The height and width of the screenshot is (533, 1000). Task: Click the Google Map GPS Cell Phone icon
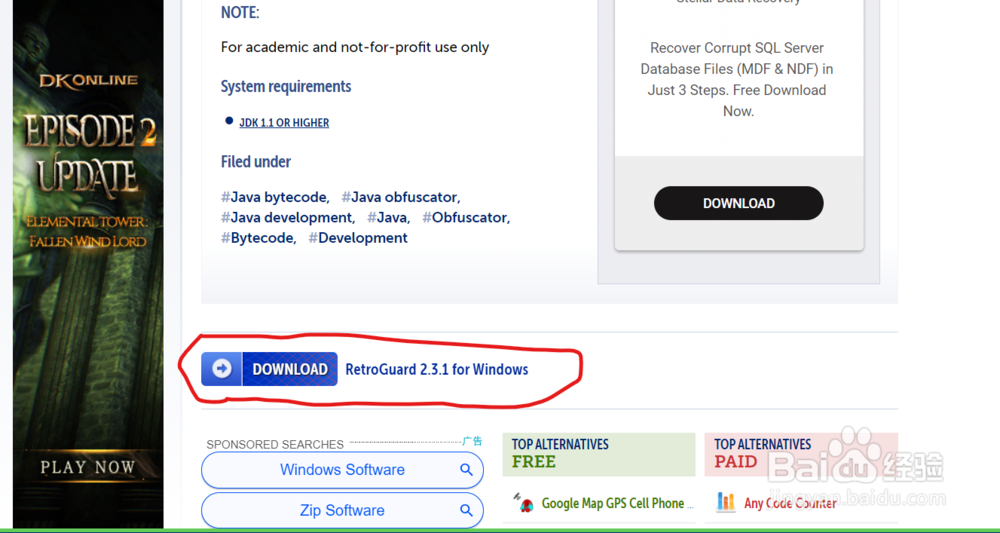coord(524,504)
